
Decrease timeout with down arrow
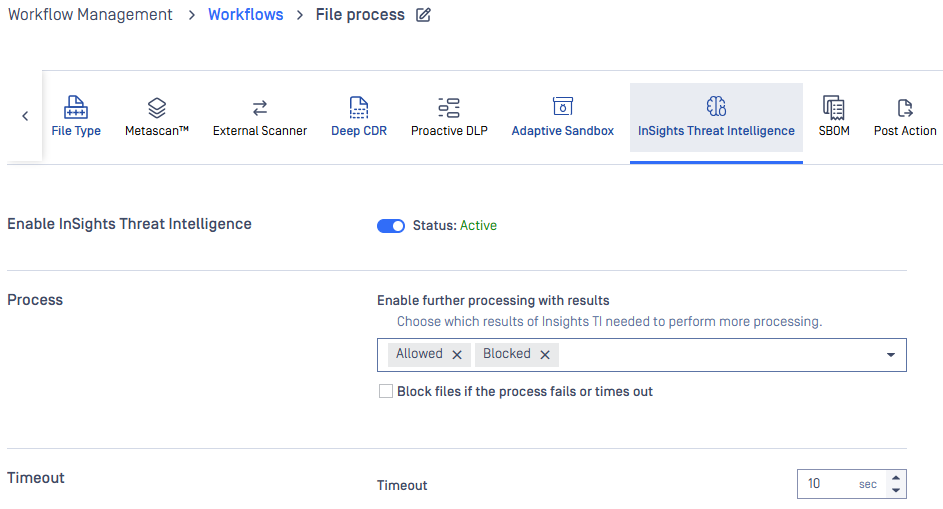point(896,490)
